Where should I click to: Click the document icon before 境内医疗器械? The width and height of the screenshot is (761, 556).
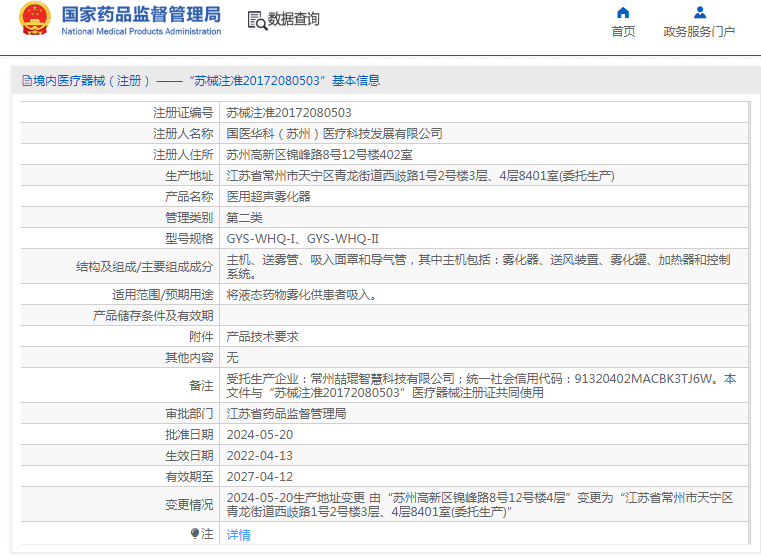coord(27,81)
